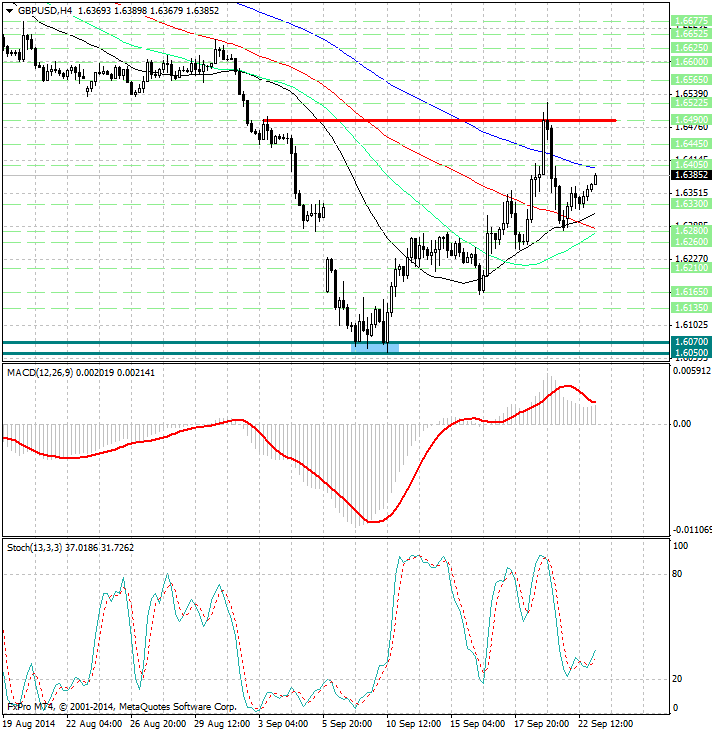Image resolution: width=712 pixels, height=732 pixels.
Task: Click the 5 Sep 20:00 time label
Action: 347,724
